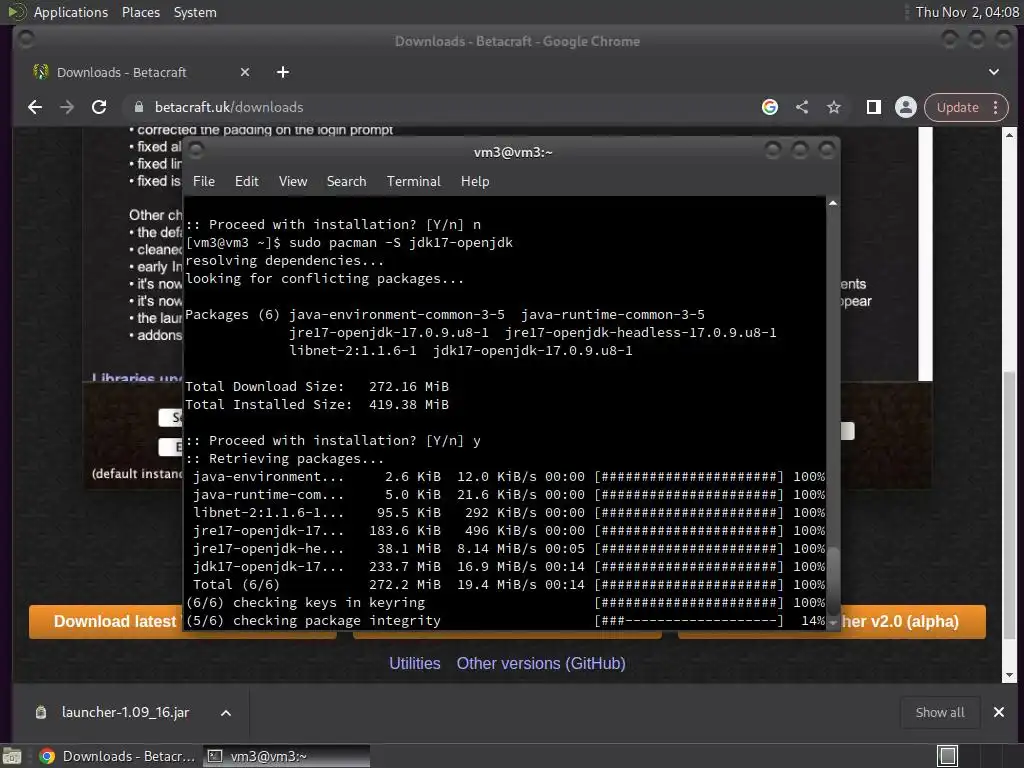Click the Applications menu logo icon
Screen dimensions: 1024x768
point(16,12)
